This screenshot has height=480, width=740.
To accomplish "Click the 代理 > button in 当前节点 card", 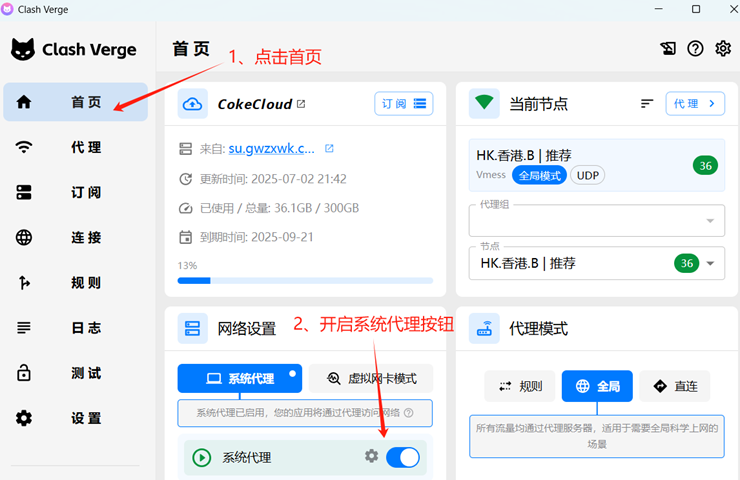I will coord(695,103).
